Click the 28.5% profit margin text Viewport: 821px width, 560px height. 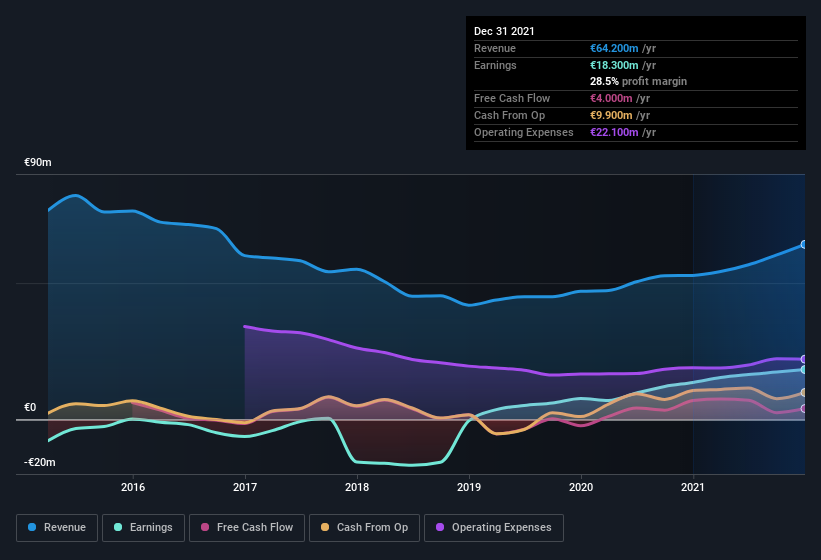[x=638, y=82]
